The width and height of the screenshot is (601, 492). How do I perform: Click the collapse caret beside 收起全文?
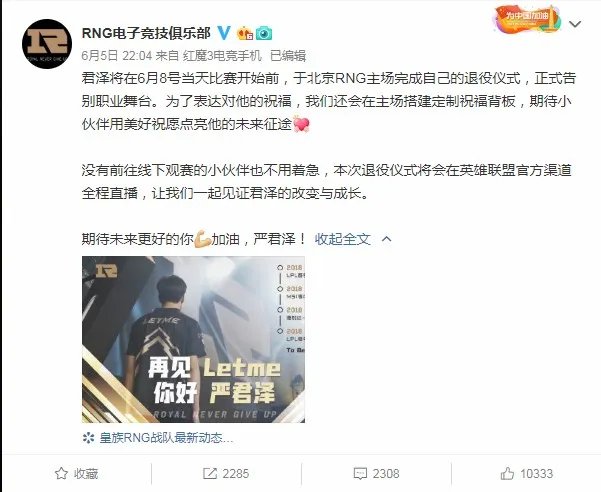point(387,239)
